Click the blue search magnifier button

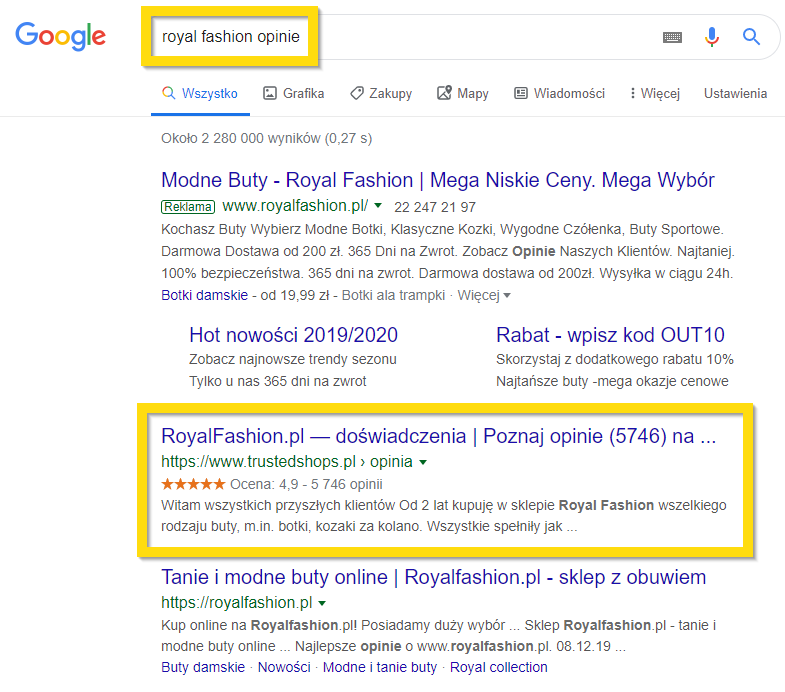pyautogui.click(x=751, y=37)
